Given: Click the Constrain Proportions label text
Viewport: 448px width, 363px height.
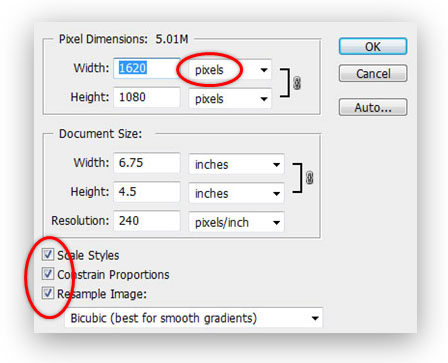Looking at the screenshot, I should click(113, 274).
